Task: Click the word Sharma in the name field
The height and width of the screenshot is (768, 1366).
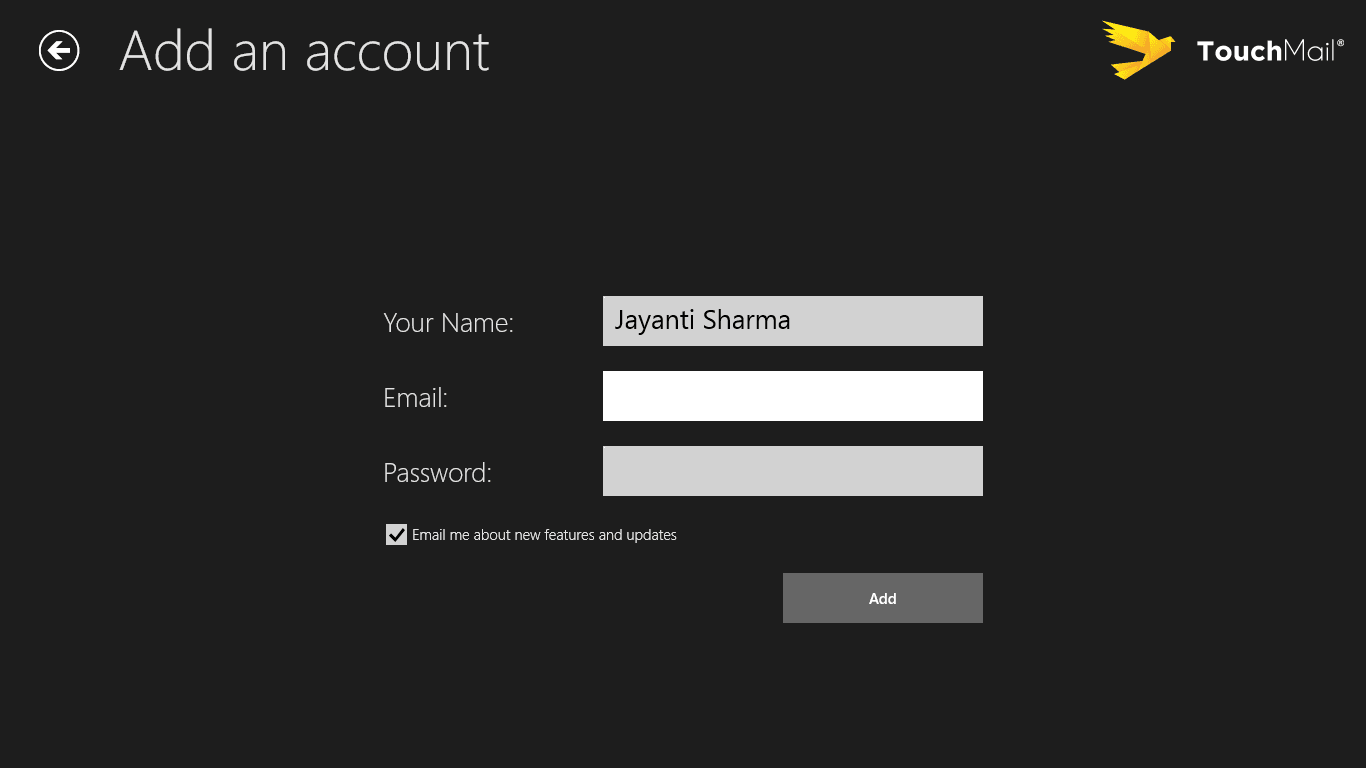Action: pyautogui.click(x=747, y=320)
